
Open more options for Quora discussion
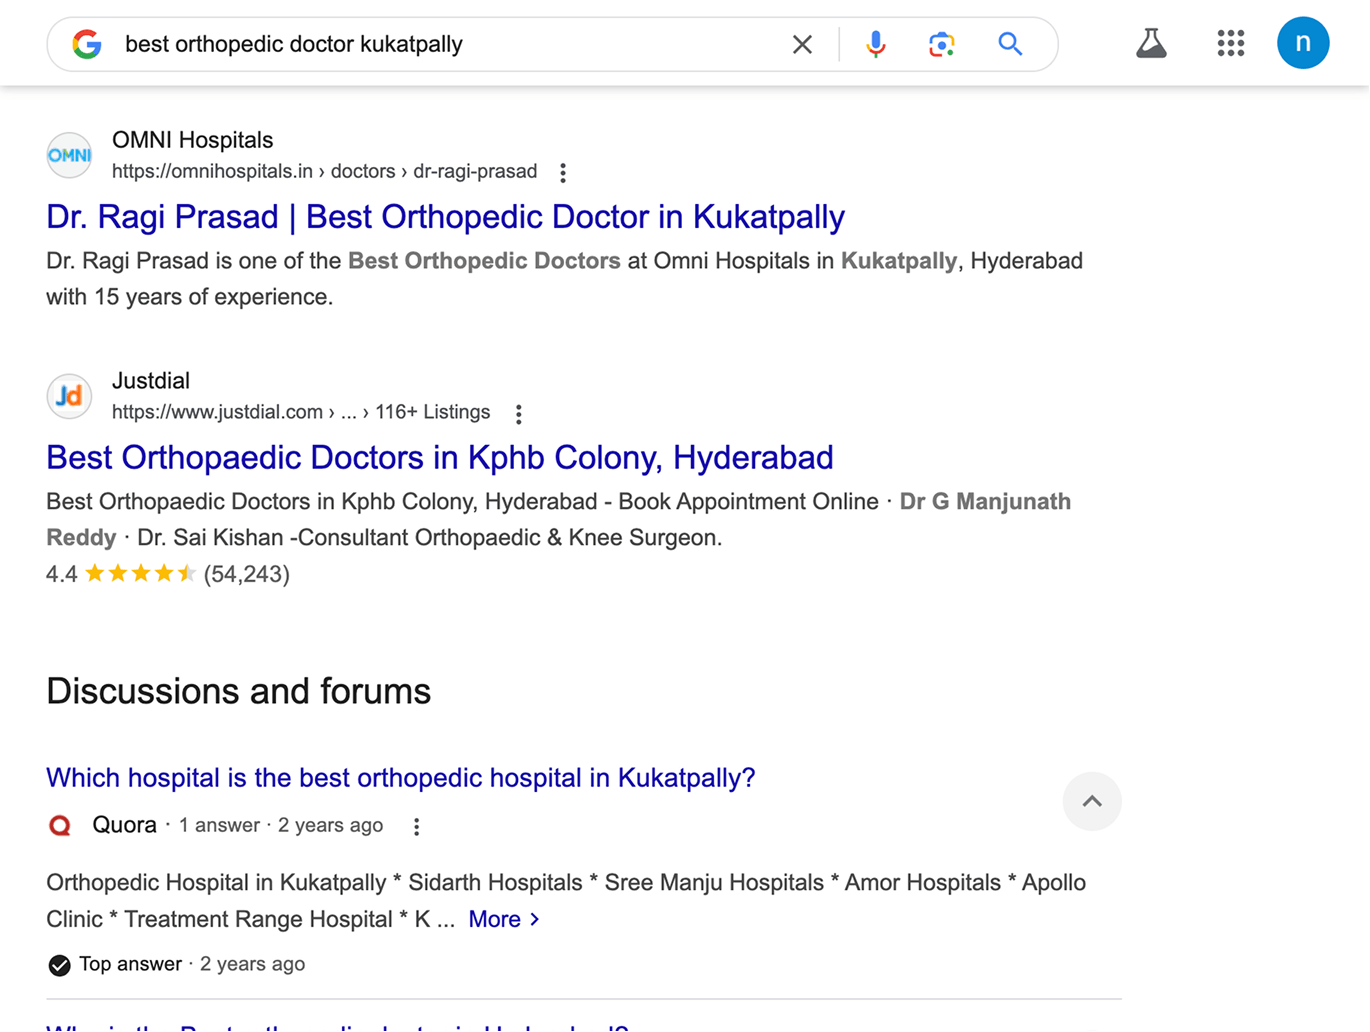(x=417, y=827)
